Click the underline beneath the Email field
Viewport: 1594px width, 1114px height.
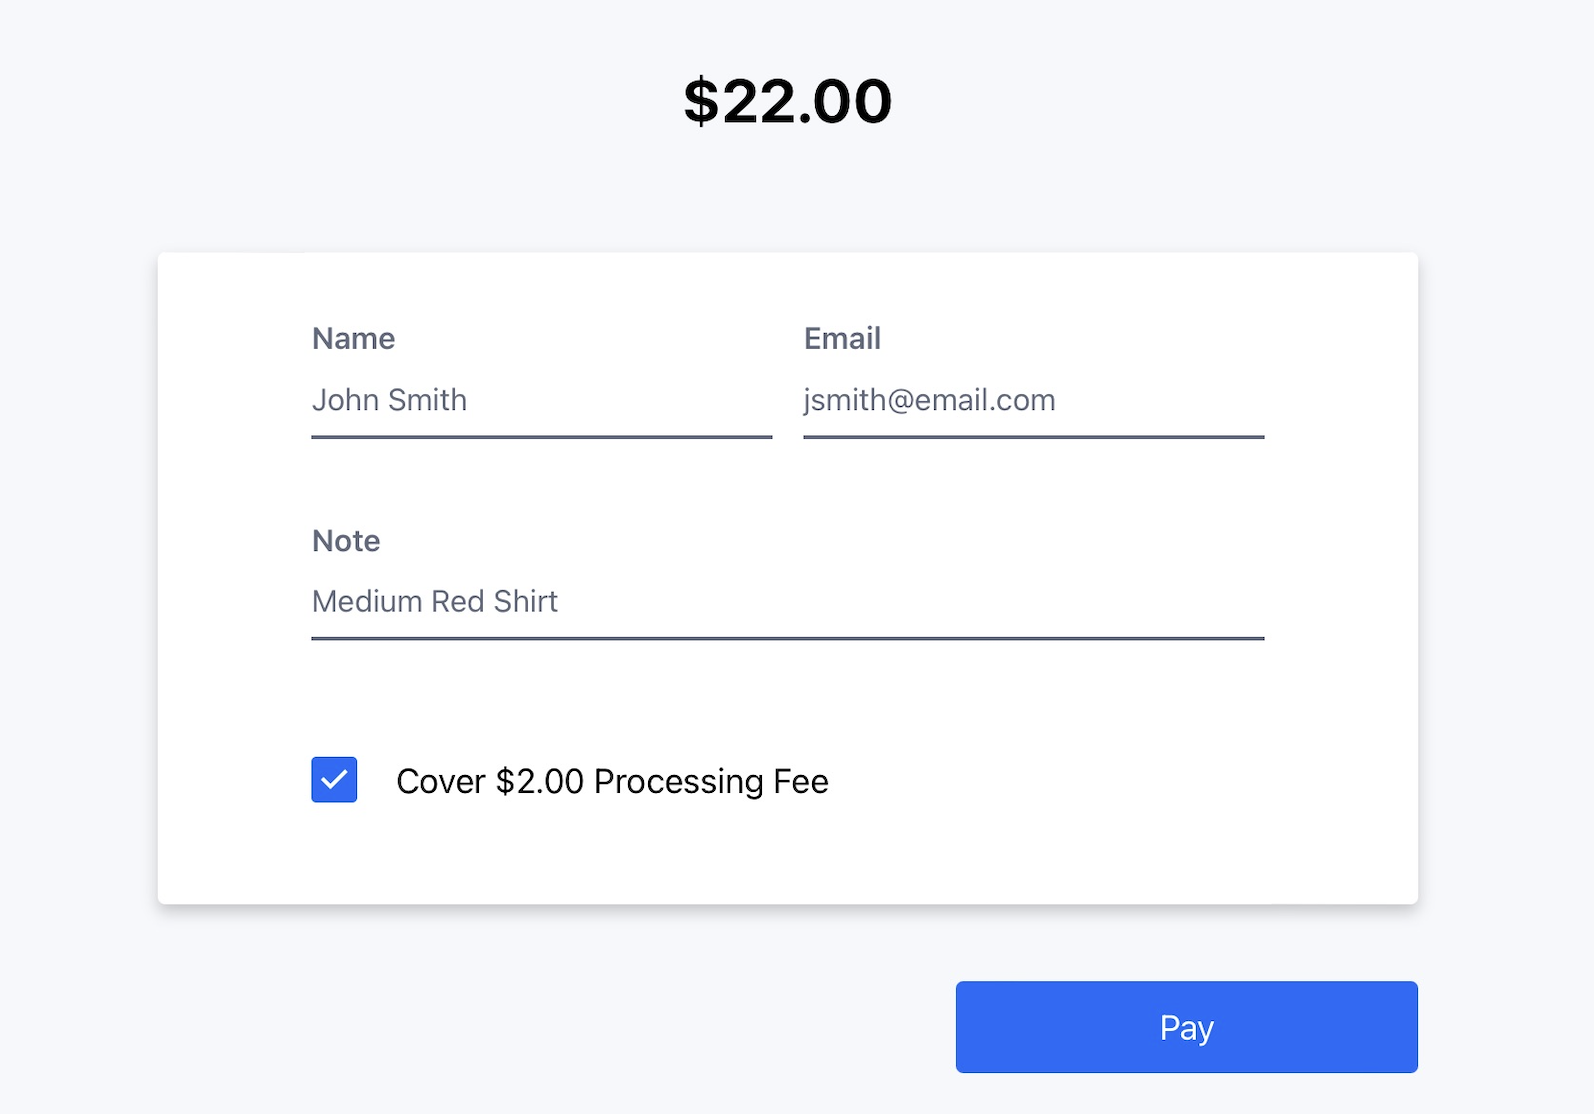point(1033,437)
